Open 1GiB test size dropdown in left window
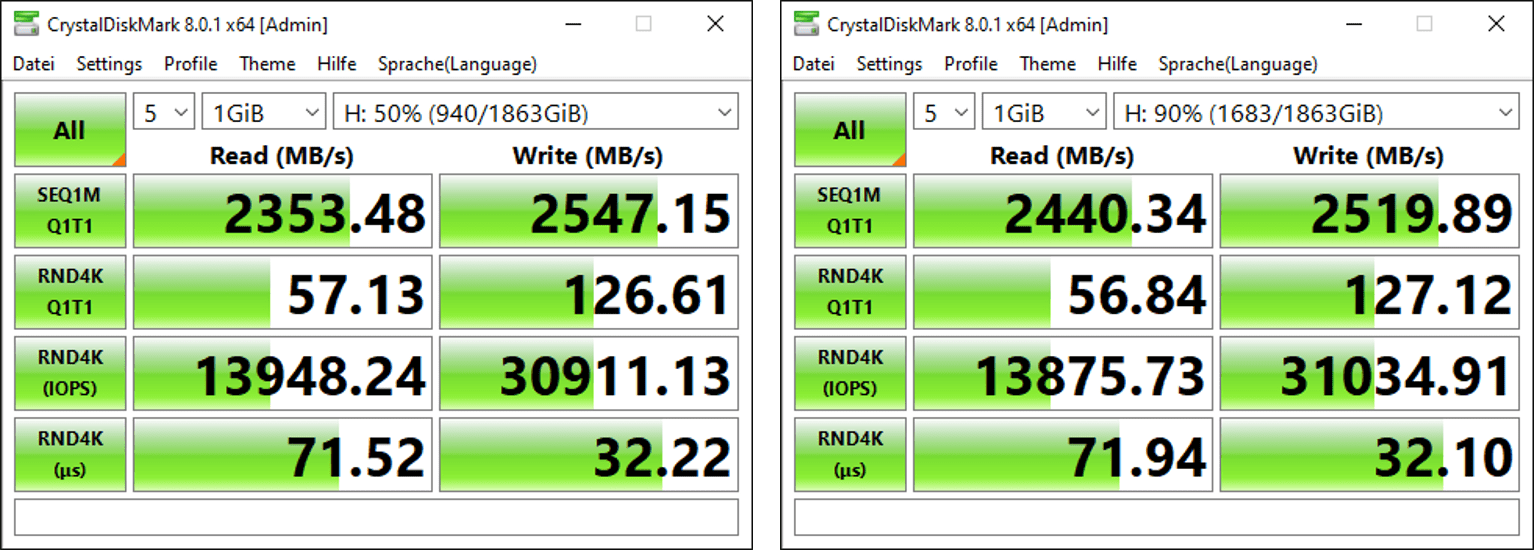 click(264, 112)
